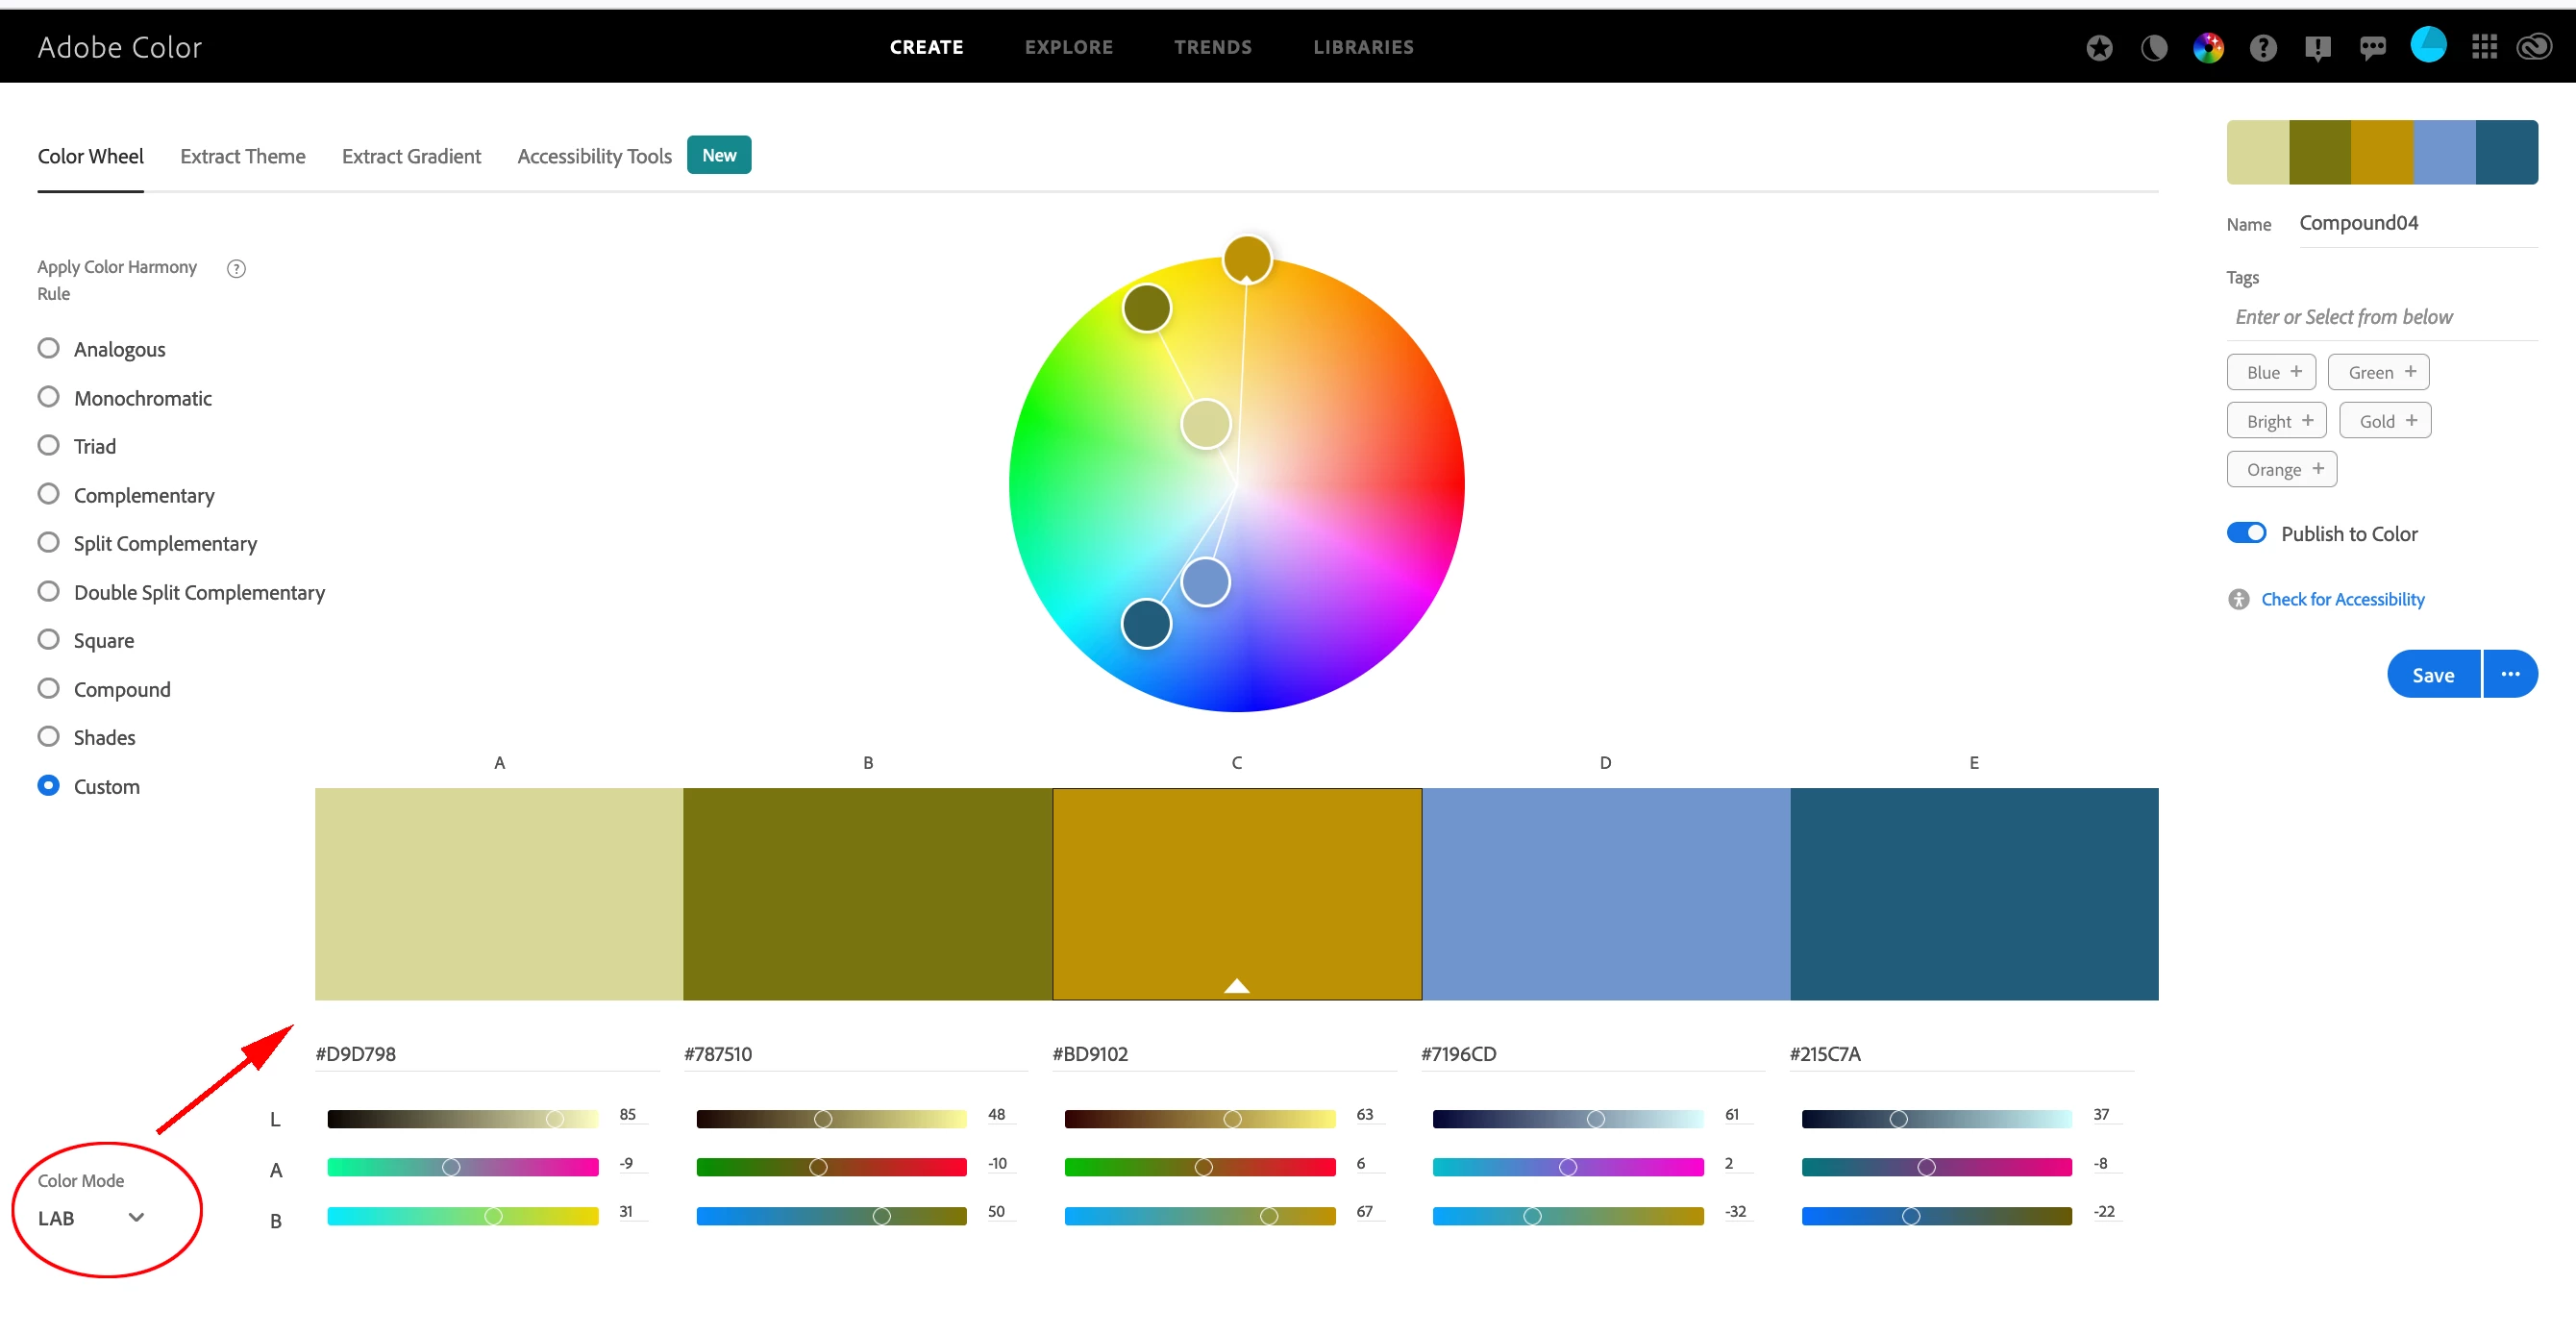
Task: Open the more options button beside Save
Action: [2510, 674]
